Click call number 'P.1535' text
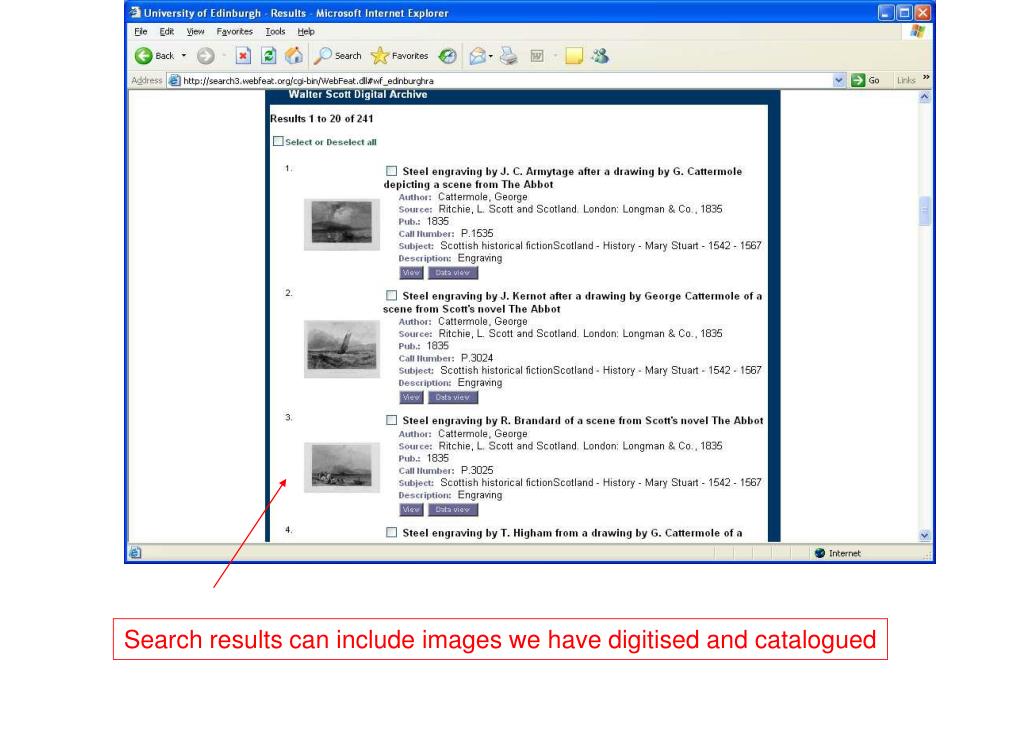This screenshot has width=1024, height=740. click(x=477, y=233)
